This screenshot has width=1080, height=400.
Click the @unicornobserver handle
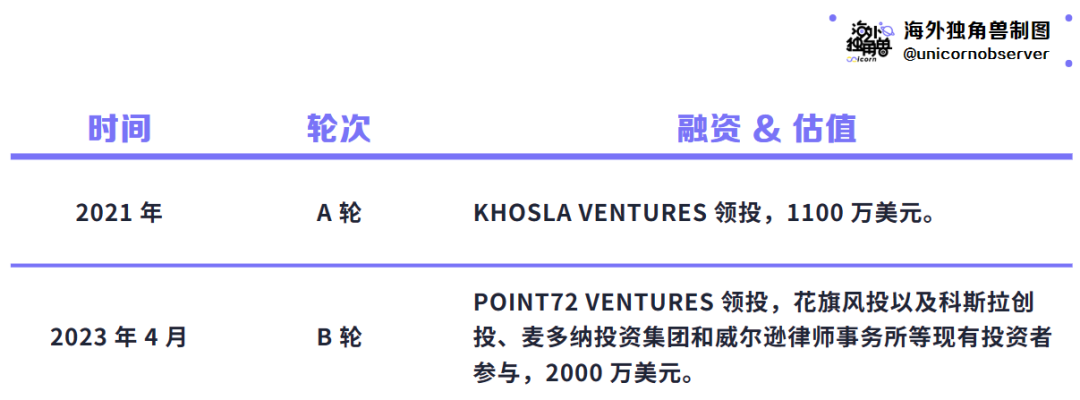pos(976,54)
